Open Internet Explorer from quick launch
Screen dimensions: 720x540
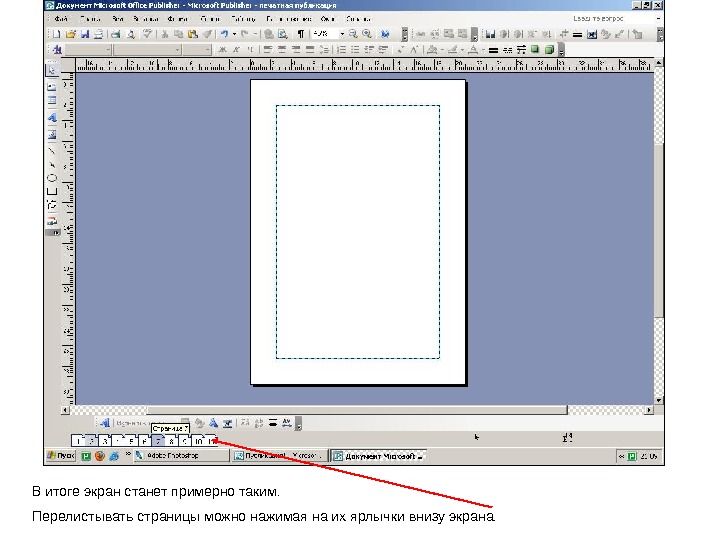point(114,456)
